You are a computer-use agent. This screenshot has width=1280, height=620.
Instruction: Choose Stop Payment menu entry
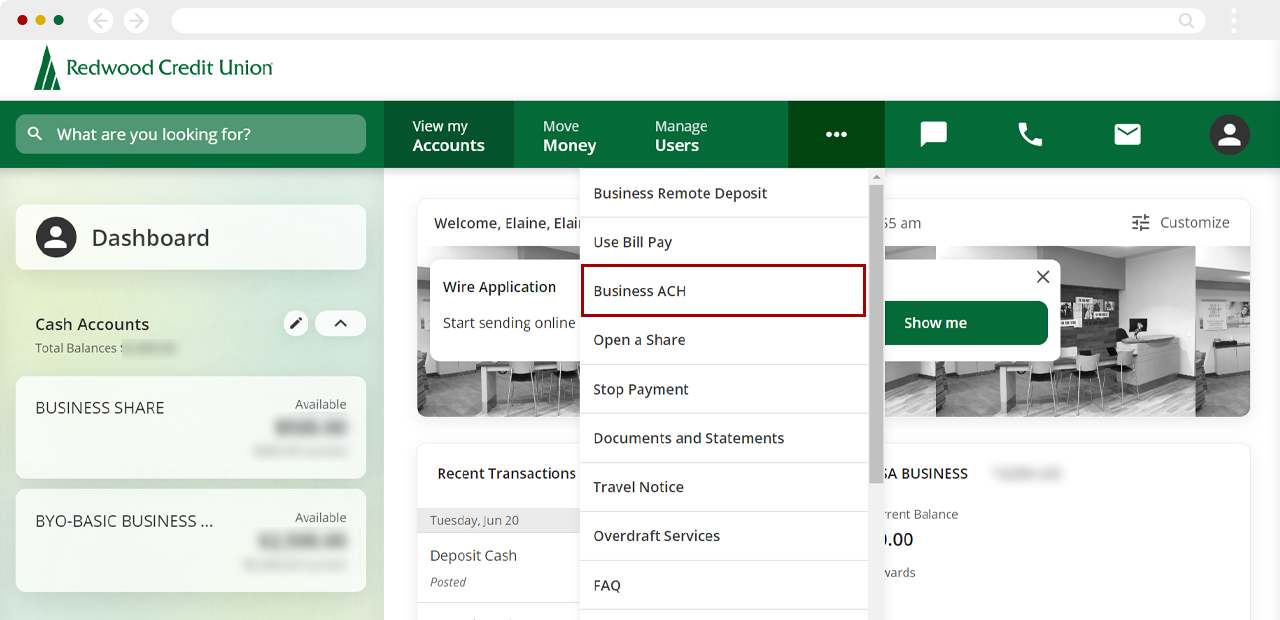pyautogui.click(x=723, y=389)
